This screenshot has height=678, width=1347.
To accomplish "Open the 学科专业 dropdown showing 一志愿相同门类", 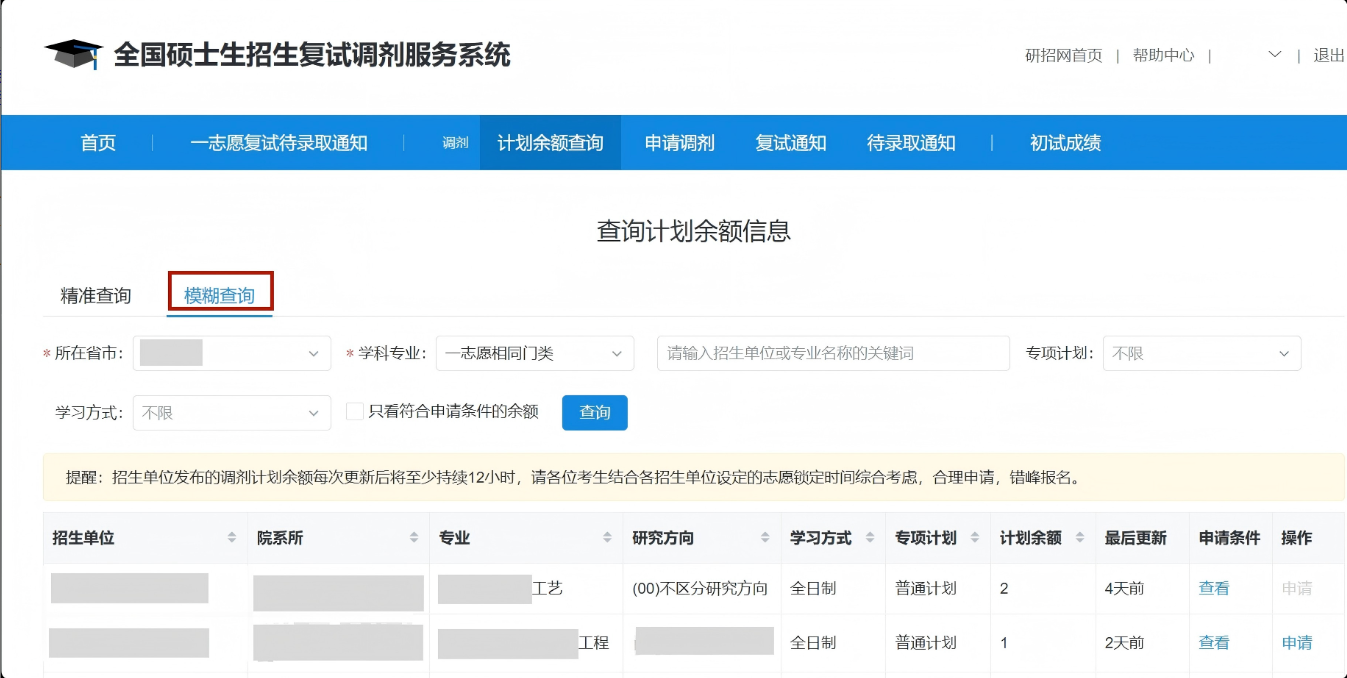I will (535, 353).
